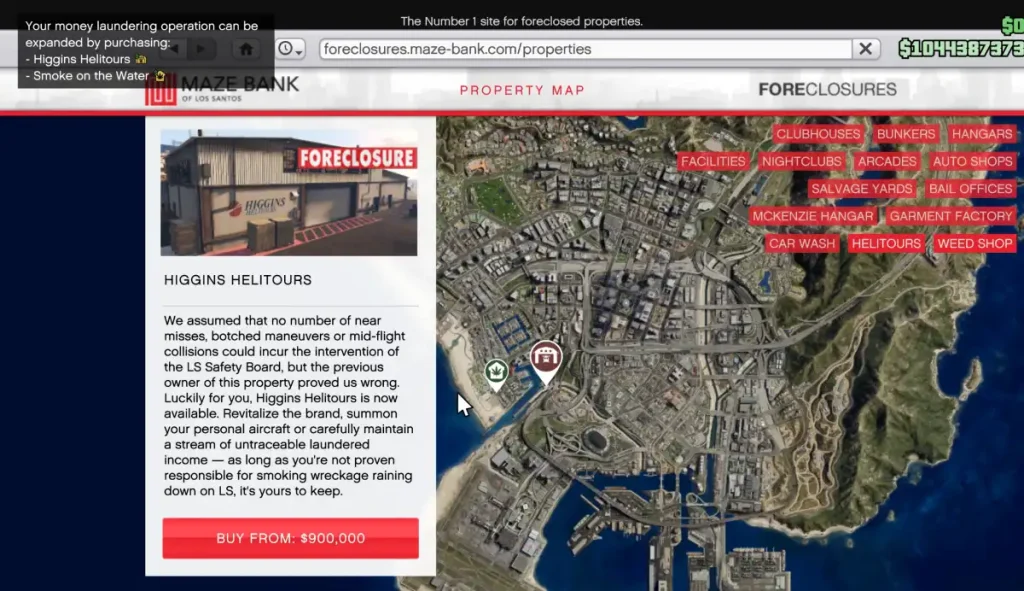1024x591 pixels.
Task: Click 'Smoke on the Water' line in hint popup
Action: 95,76
